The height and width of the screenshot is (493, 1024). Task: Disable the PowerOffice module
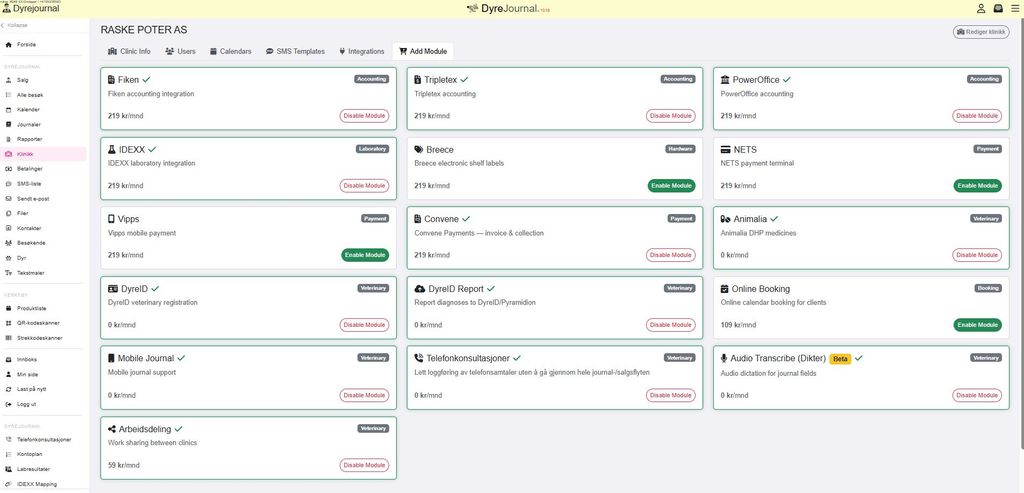[977, 116]
